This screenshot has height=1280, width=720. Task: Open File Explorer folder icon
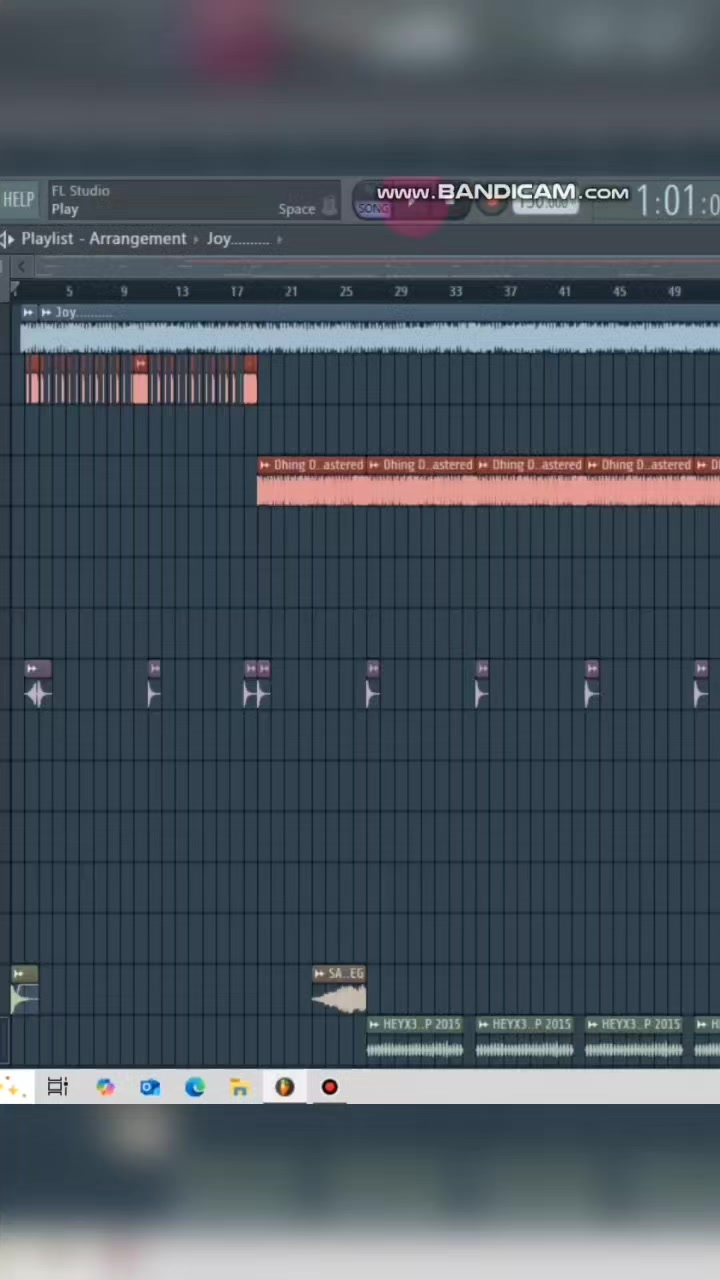(240, 1087)
